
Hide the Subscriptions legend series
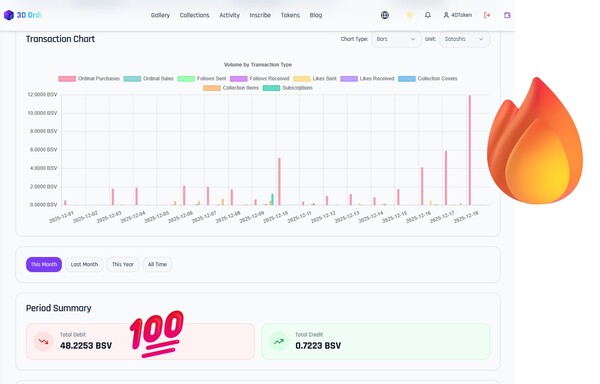click(288, 88)
